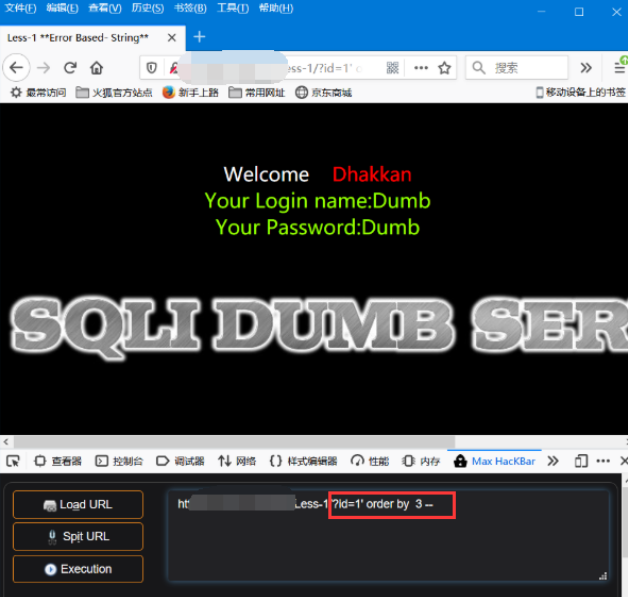Click the shield tracking protection icon
Screen dimensions: 628x597
pos(151,68)
